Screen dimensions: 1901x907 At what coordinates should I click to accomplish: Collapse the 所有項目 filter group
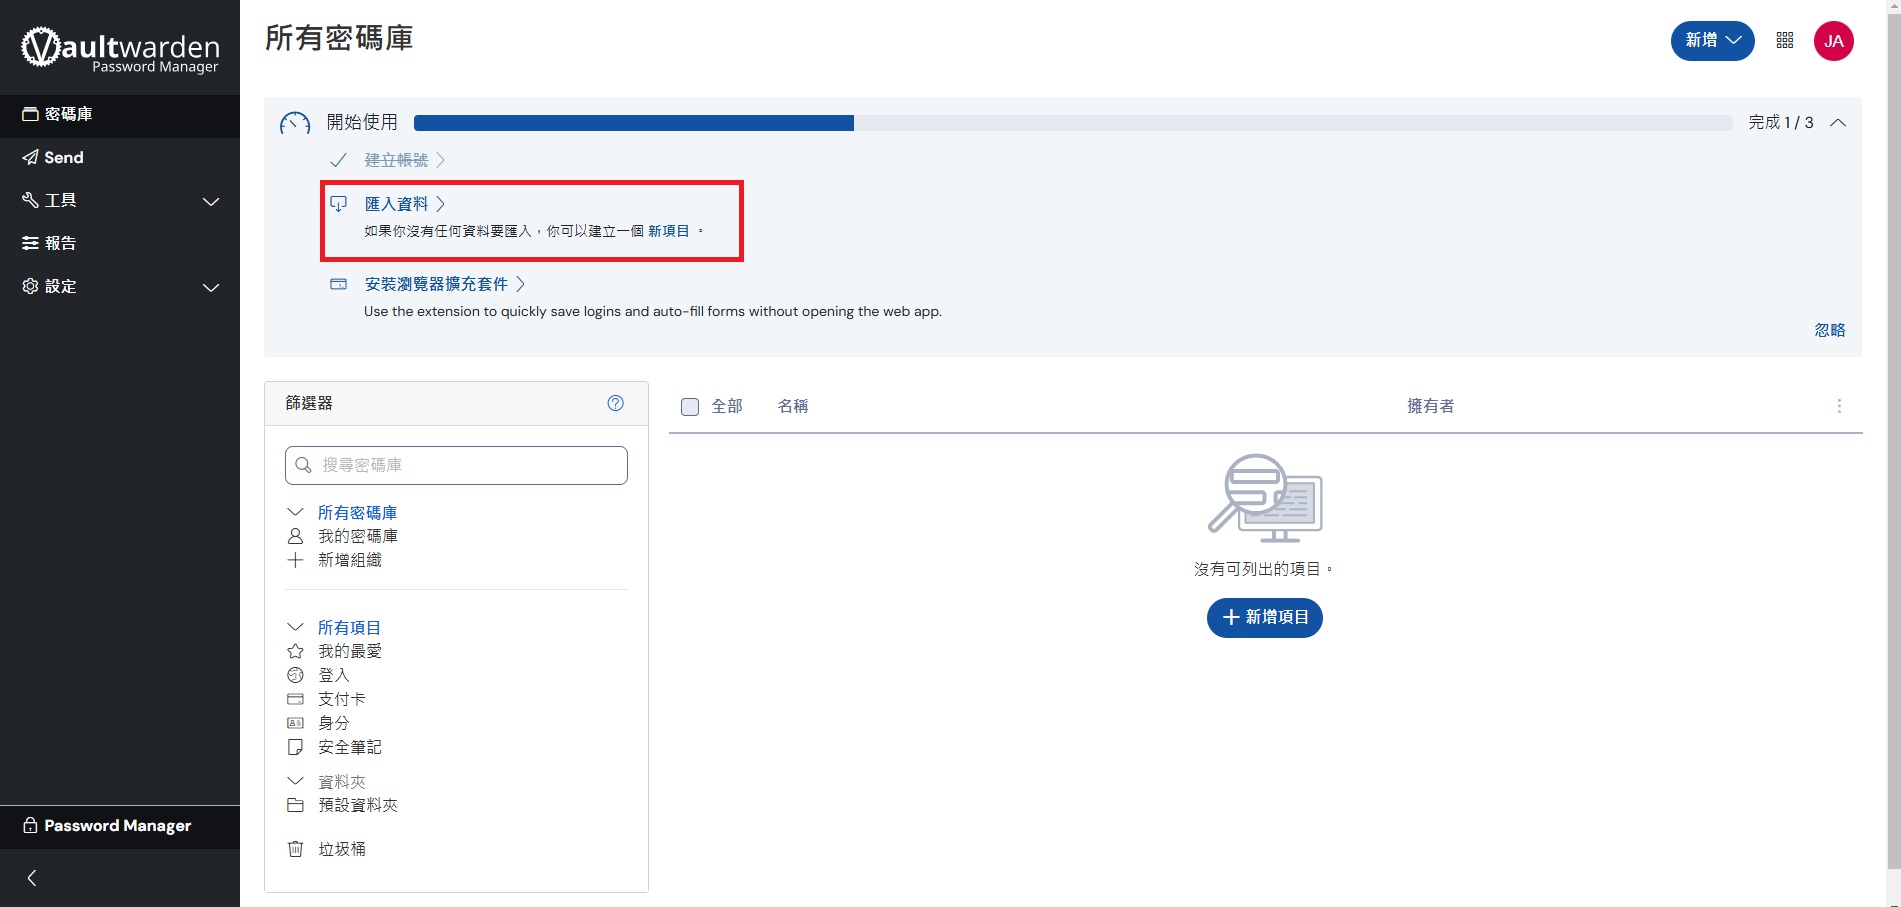[x=295, y=627]
